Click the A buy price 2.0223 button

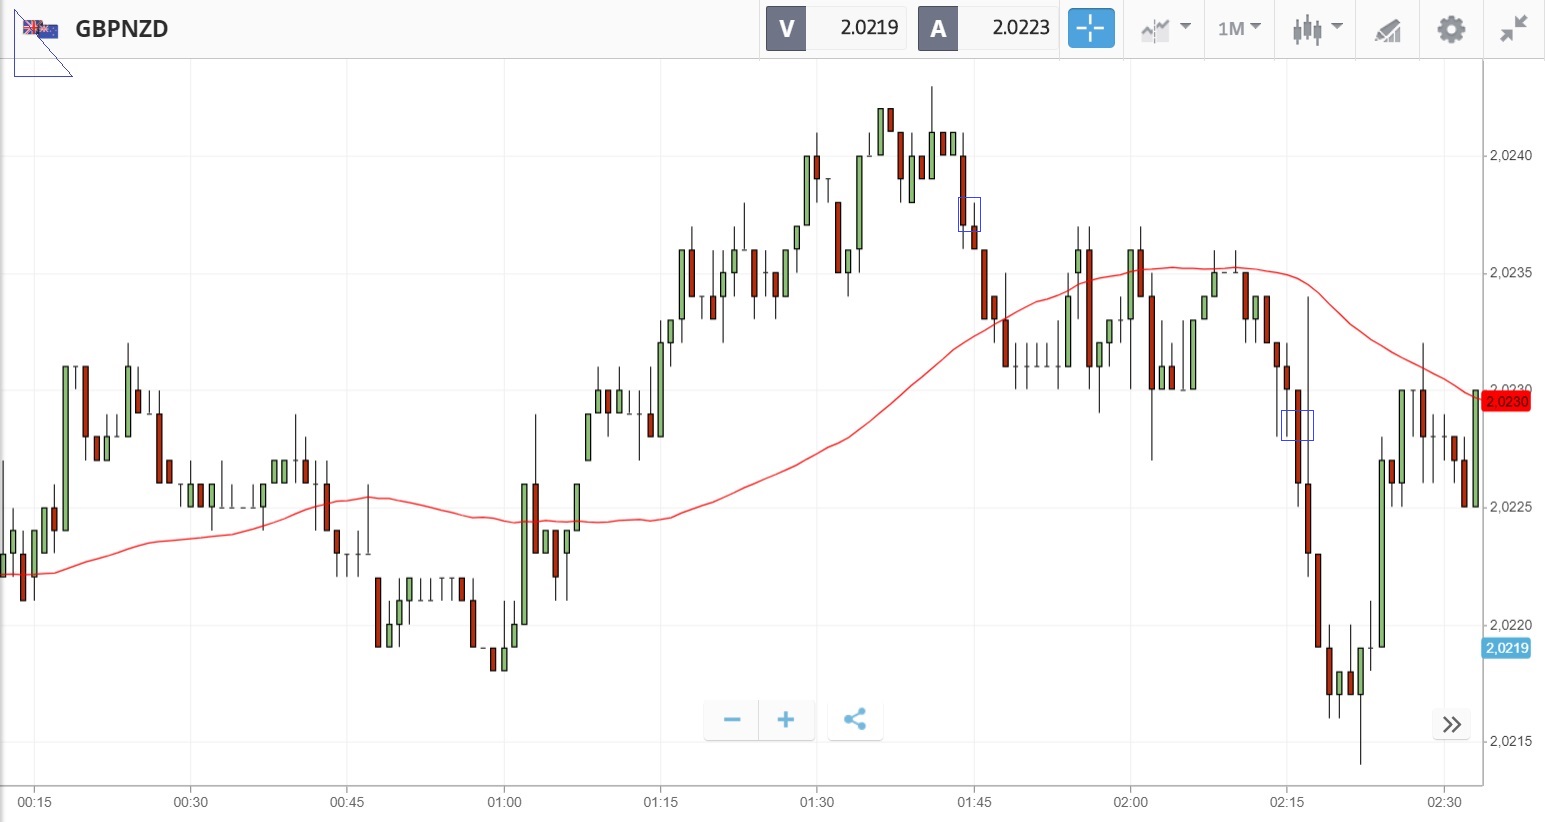(x=988, y=28)
